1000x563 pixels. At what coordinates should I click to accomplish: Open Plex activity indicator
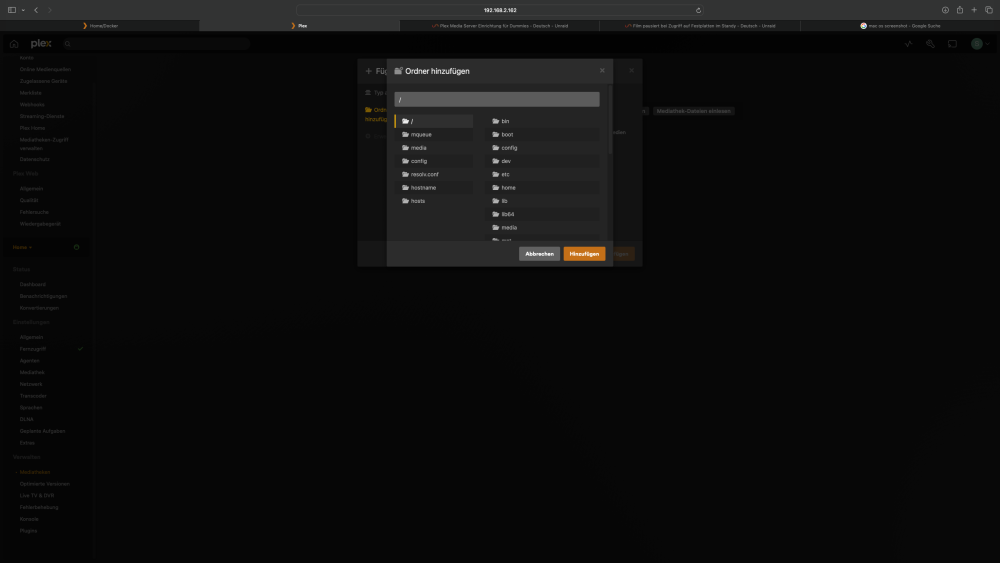click(909, 44)
